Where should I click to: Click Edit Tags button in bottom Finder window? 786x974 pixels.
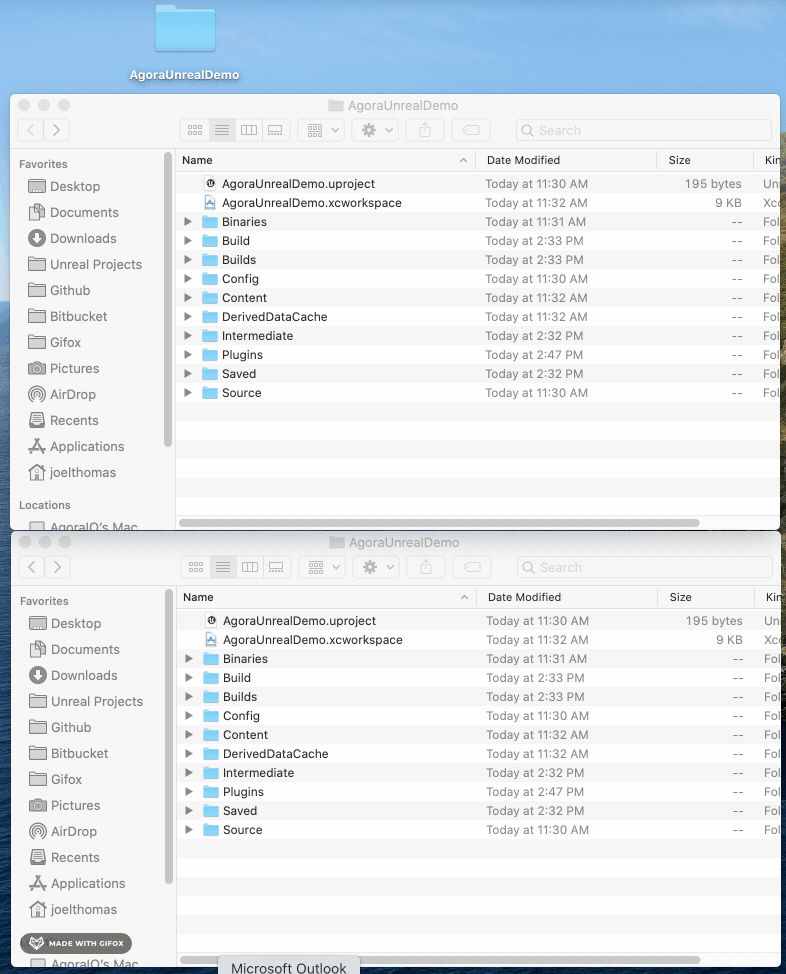point(472,567)
